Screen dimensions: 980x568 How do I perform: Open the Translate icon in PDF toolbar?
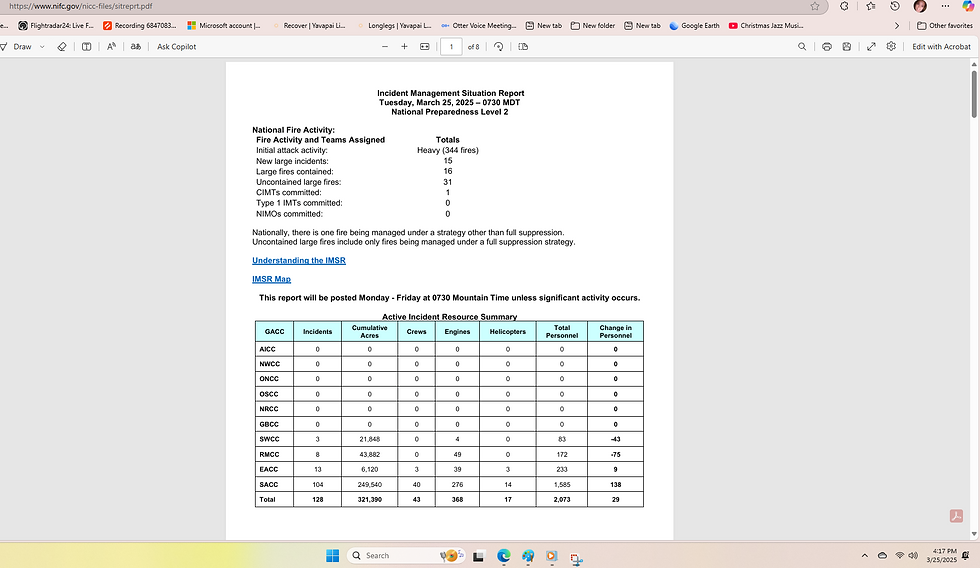(136, 47)
